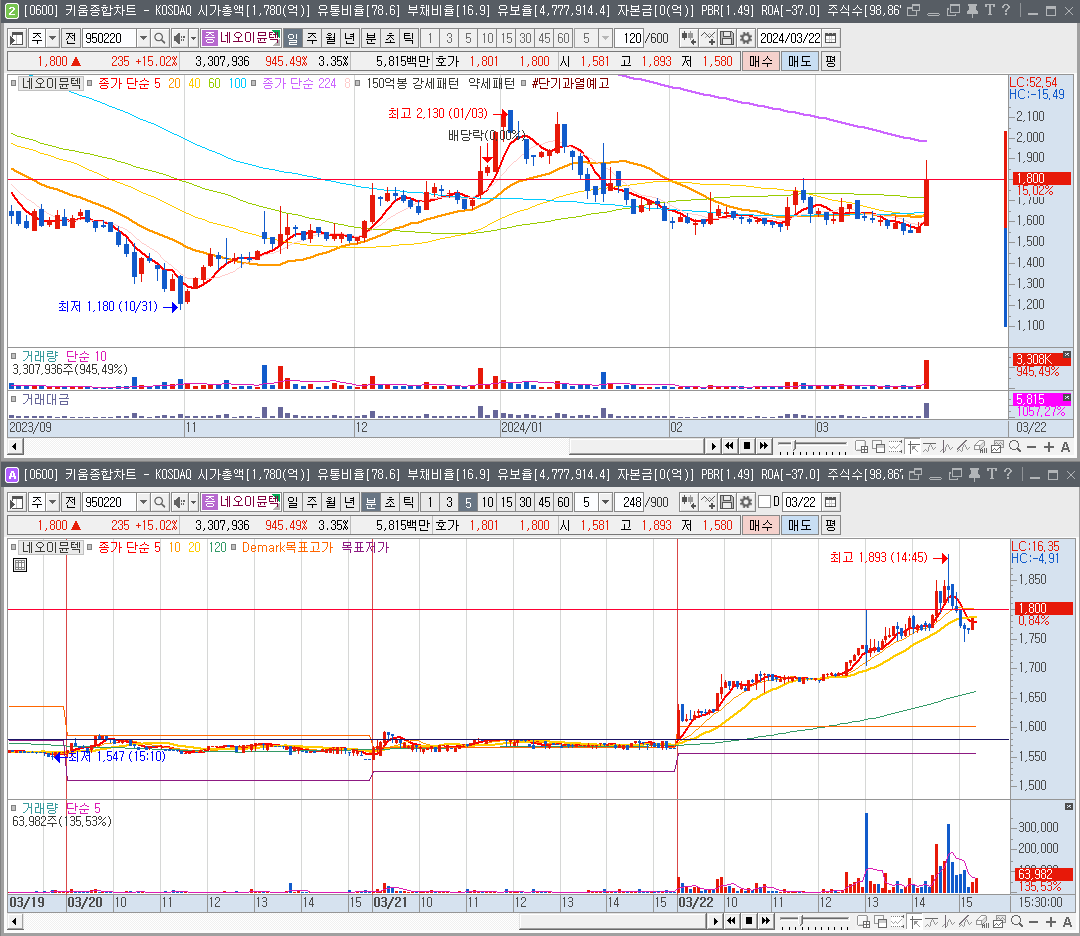The image size is (1080, 936).
Task: Click pin icon in bottom window title bar
Action: [974, 474]
